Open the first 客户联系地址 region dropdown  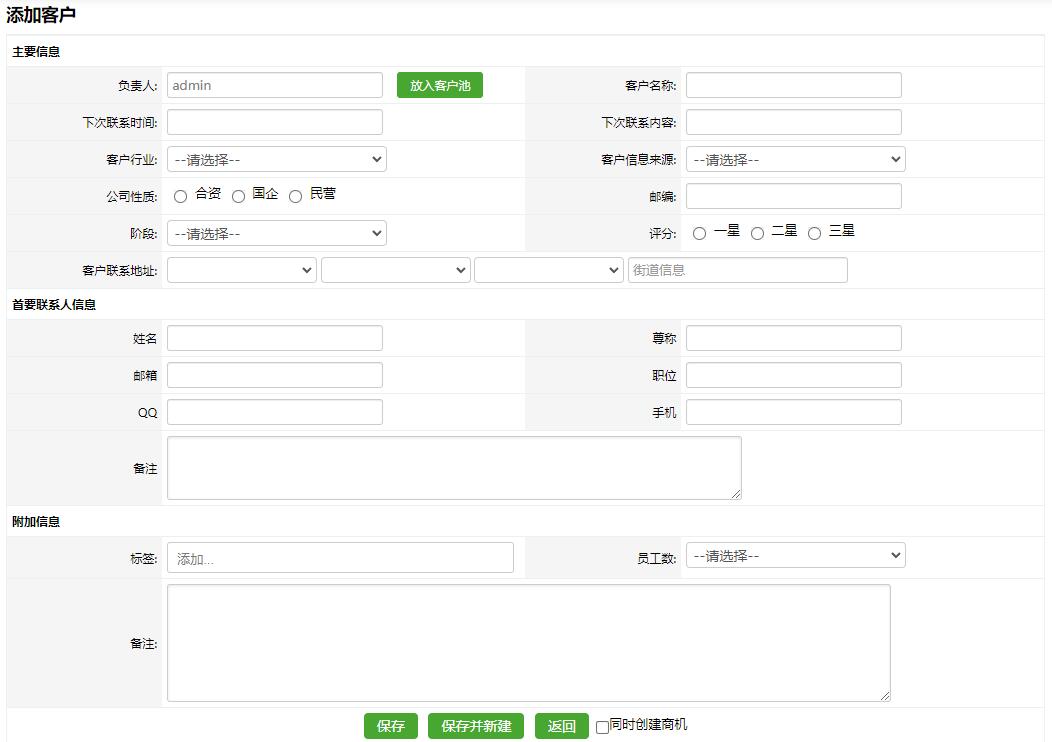[x=241, y=270]
